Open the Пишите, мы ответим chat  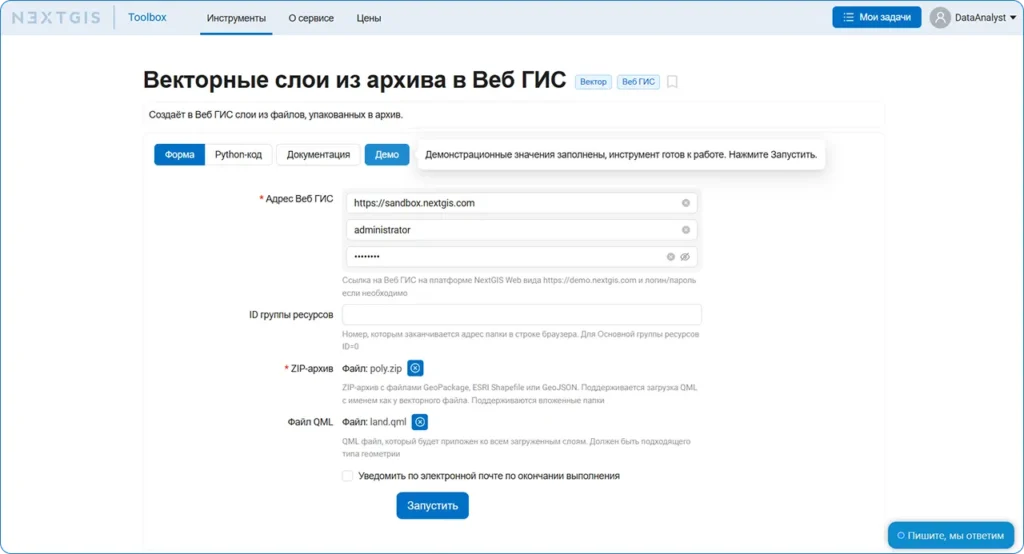coord(951,536)
